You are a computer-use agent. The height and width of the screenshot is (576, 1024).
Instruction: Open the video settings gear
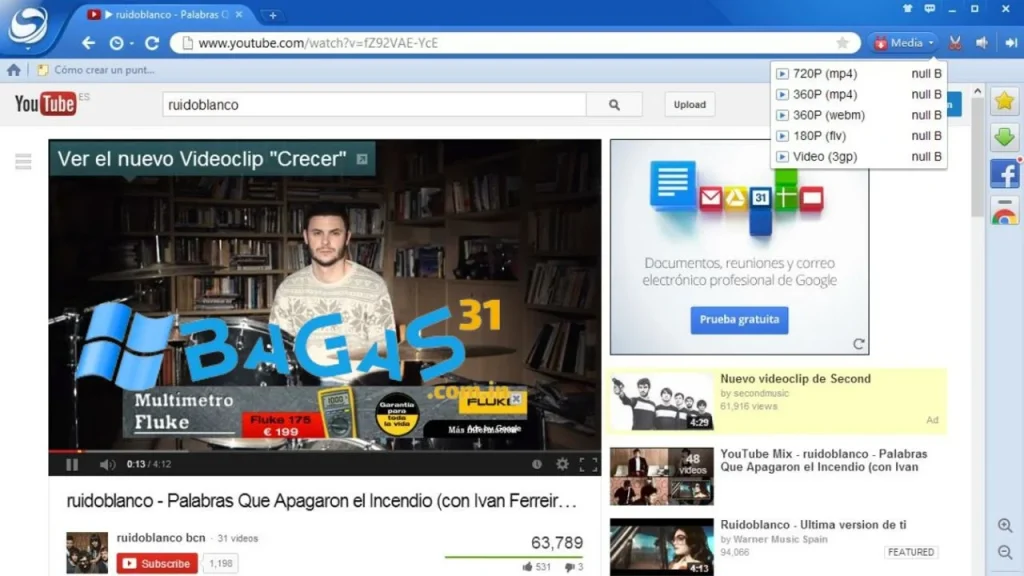pyautogui.click(x=562, y=464)
